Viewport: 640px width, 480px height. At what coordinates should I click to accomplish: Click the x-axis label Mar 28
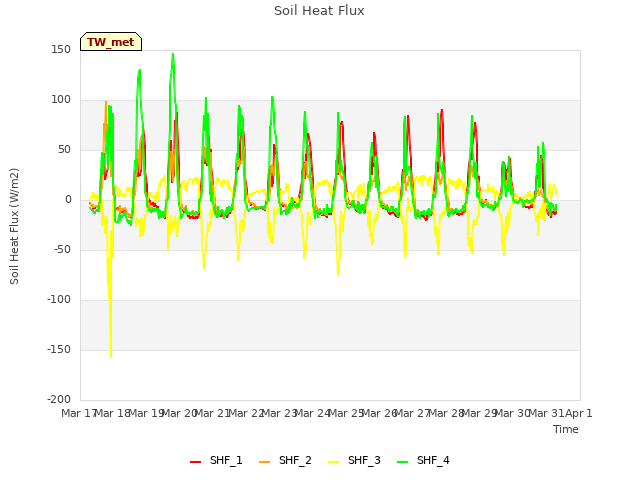(446, 413)
